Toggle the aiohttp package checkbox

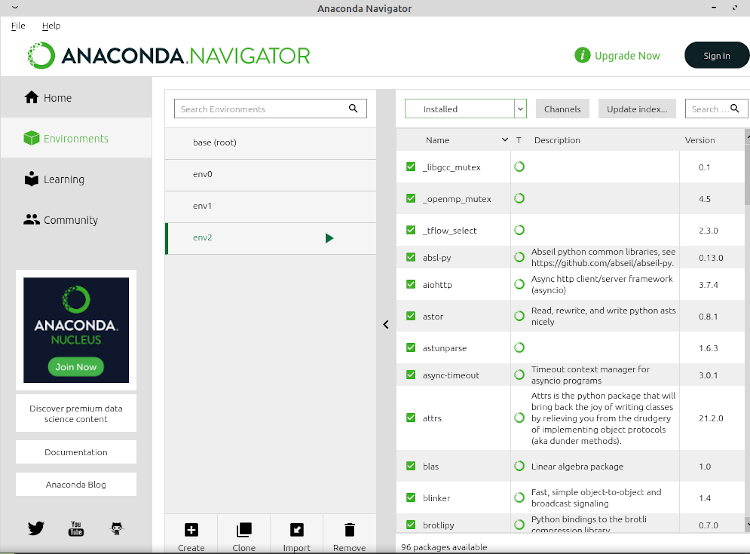click(410, 284)
